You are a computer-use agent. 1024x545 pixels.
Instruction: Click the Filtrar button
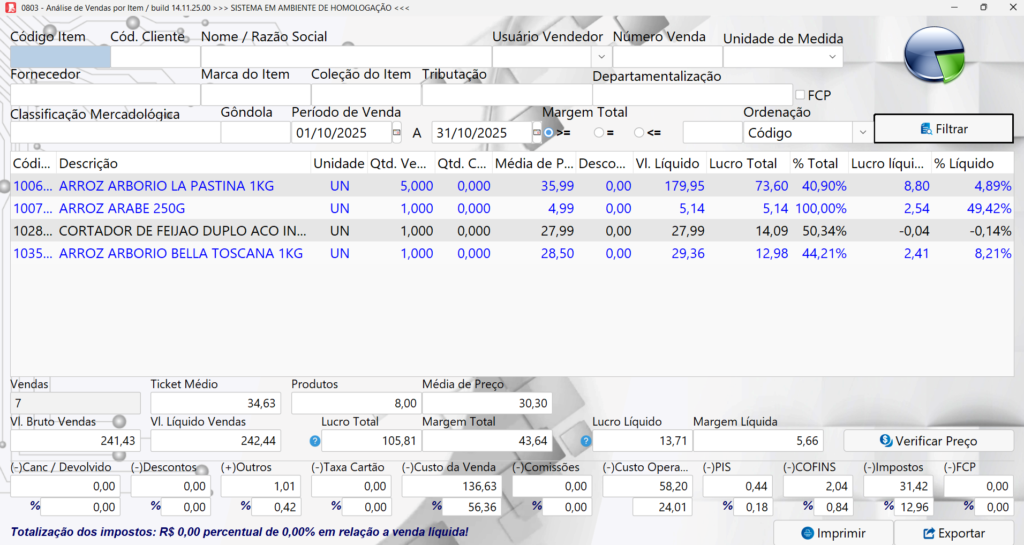tap(943, 129)
